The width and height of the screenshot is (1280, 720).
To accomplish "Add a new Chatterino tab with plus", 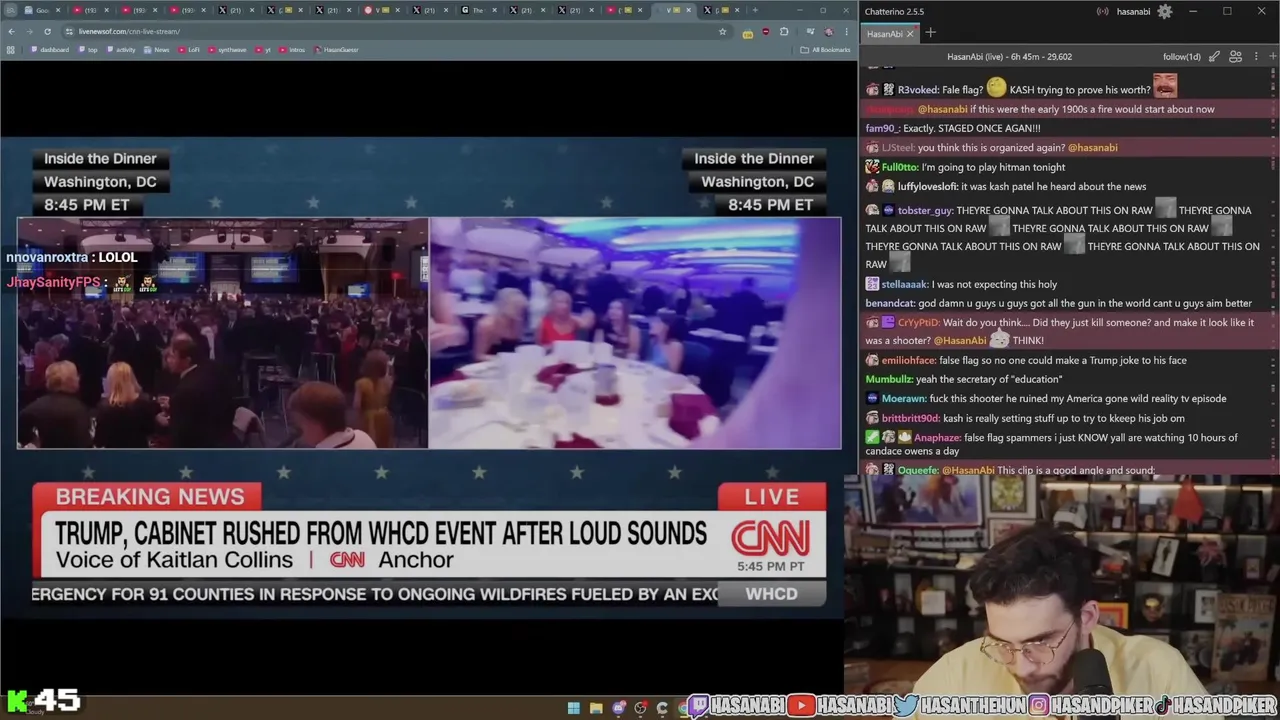I will 930,32.
